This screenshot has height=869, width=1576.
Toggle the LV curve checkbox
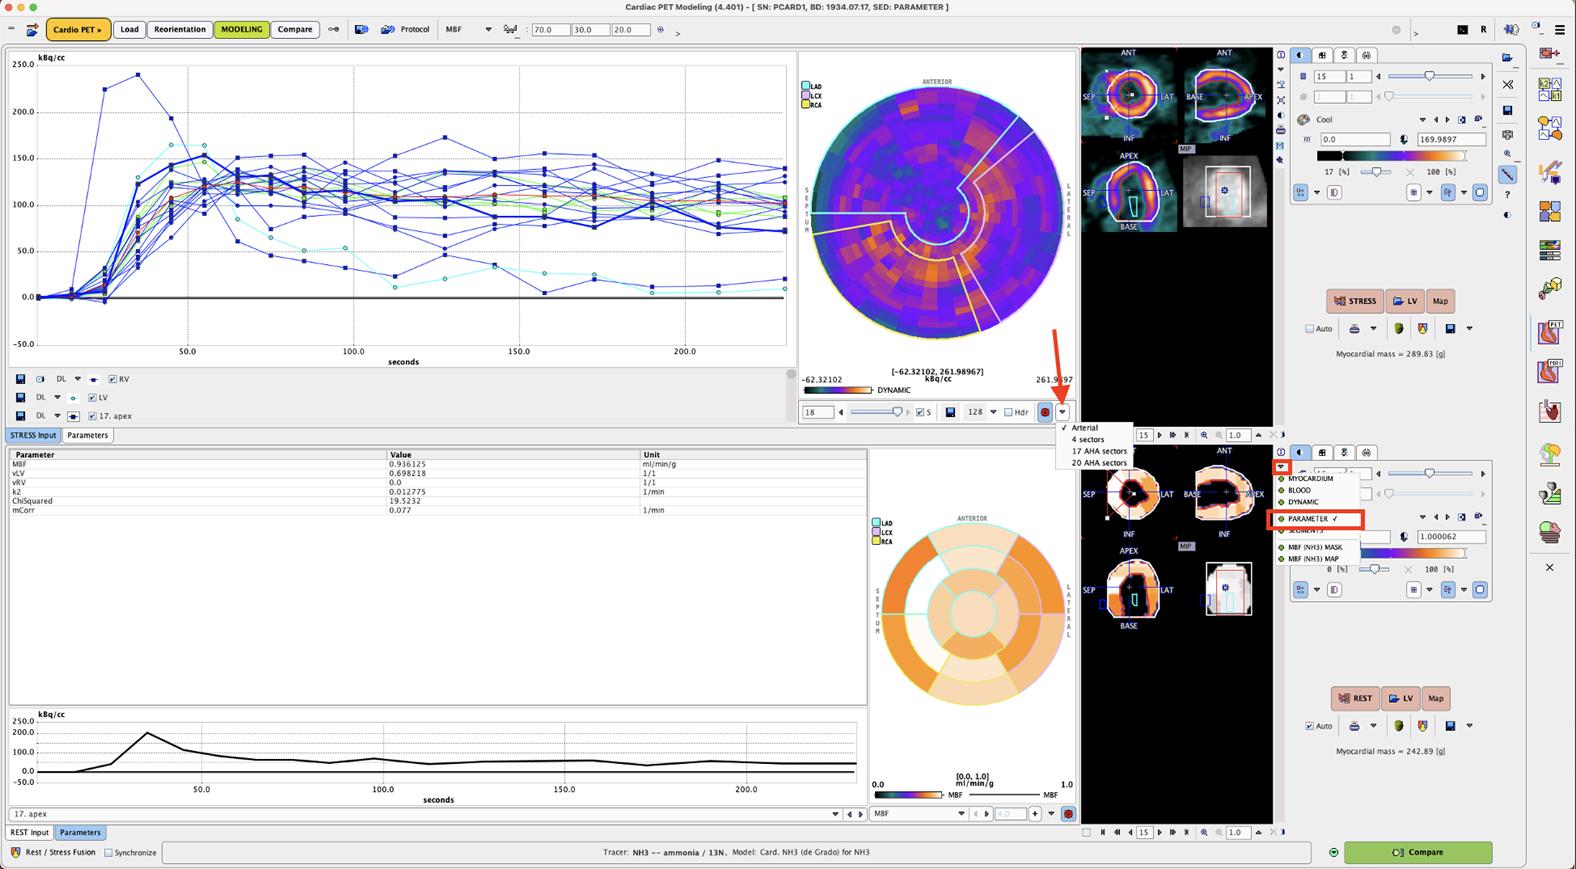tap(92, 397)
